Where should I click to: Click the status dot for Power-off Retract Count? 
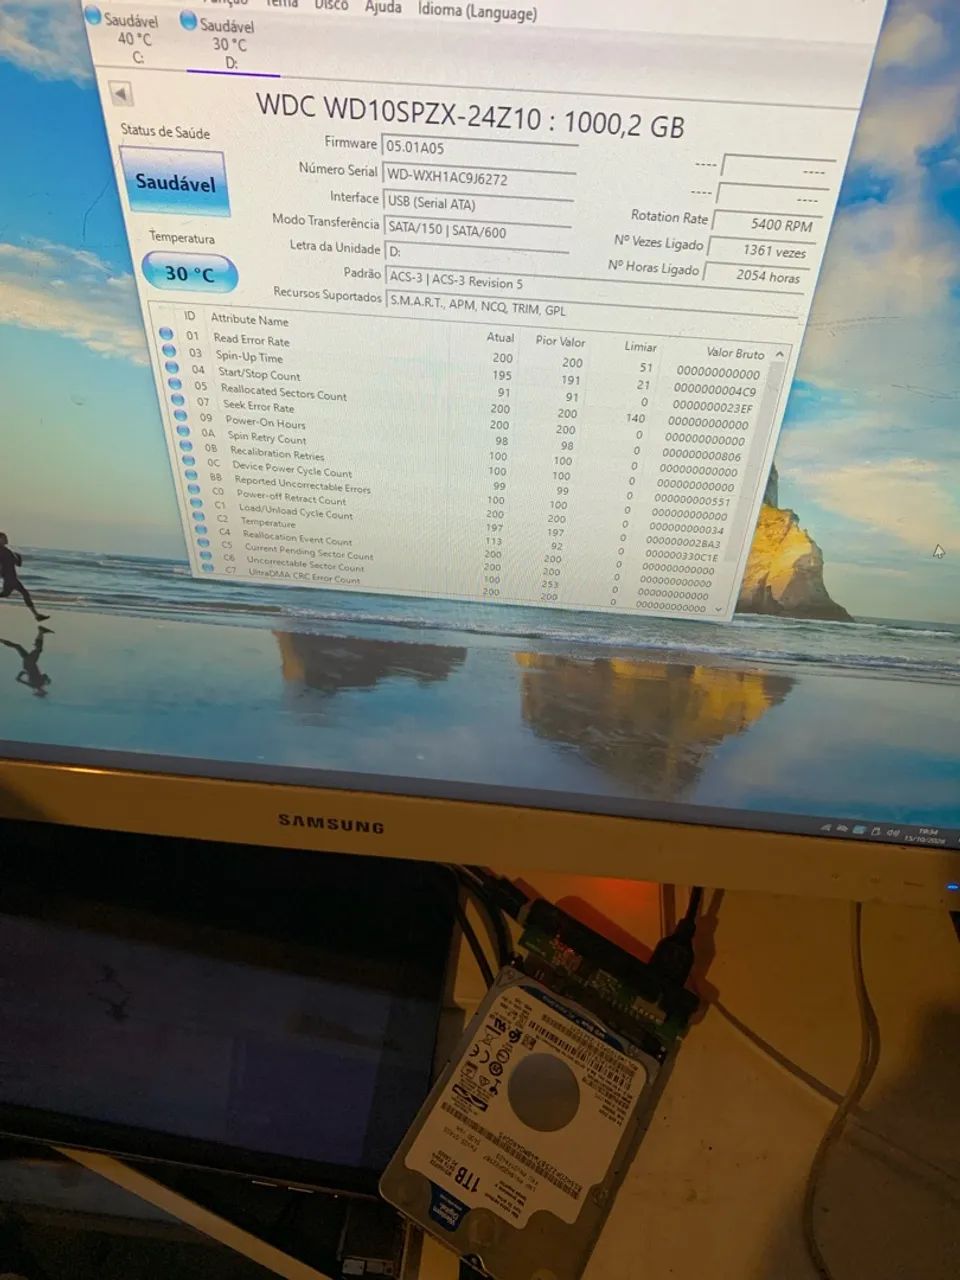point(195,489)
